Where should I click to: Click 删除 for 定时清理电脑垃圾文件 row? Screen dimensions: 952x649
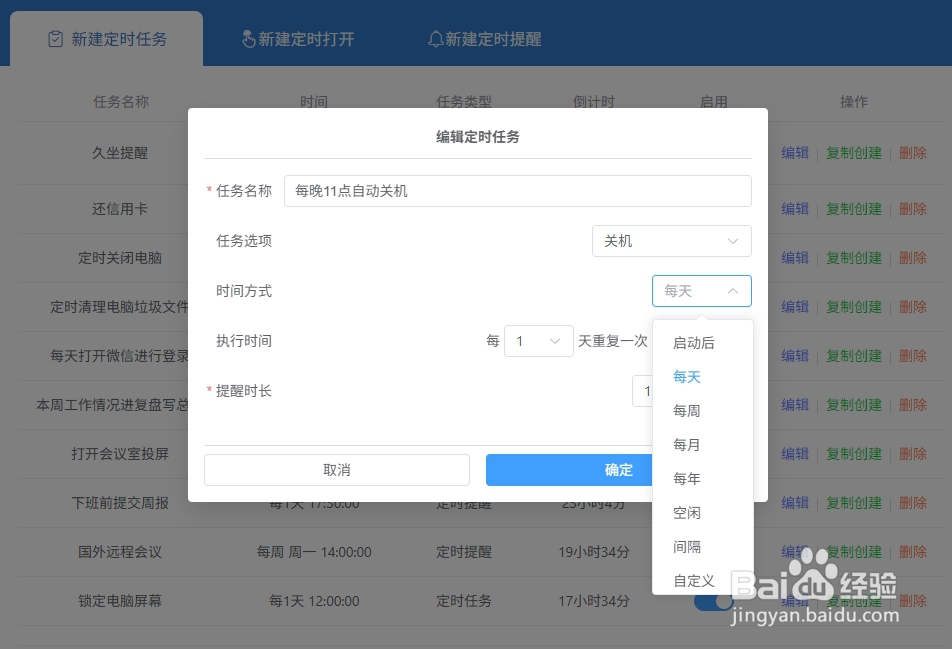click(913, 307)
